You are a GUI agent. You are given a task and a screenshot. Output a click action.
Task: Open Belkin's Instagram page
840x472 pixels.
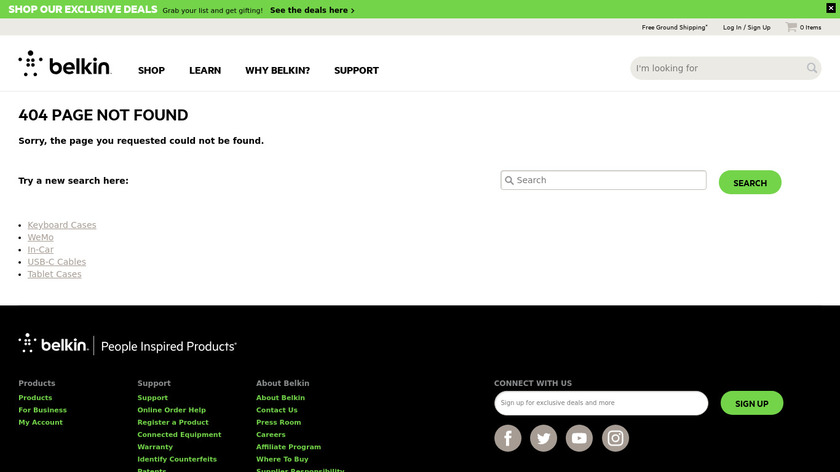(615, 438)
